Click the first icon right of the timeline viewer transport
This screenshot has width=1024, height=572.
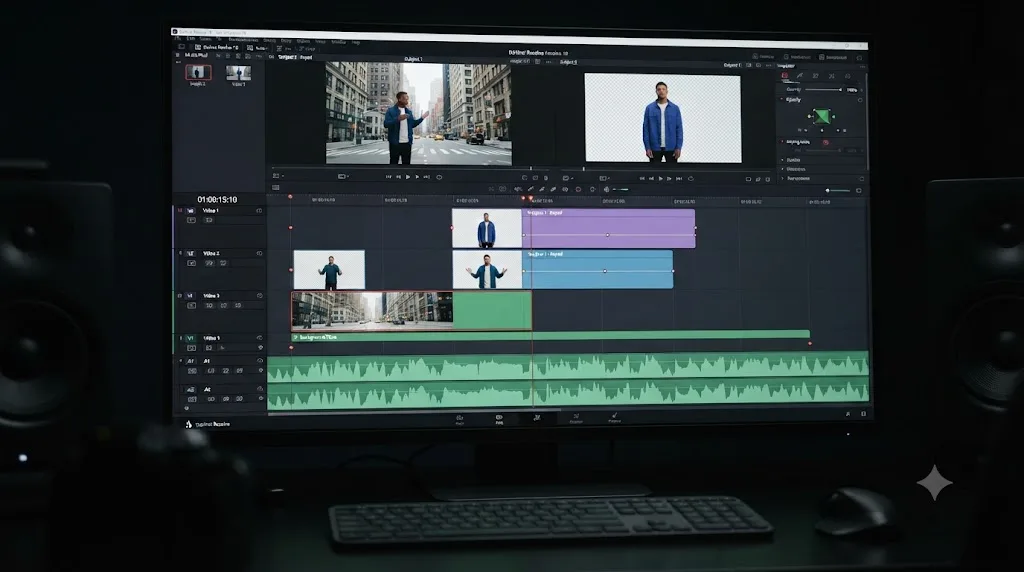748,179
